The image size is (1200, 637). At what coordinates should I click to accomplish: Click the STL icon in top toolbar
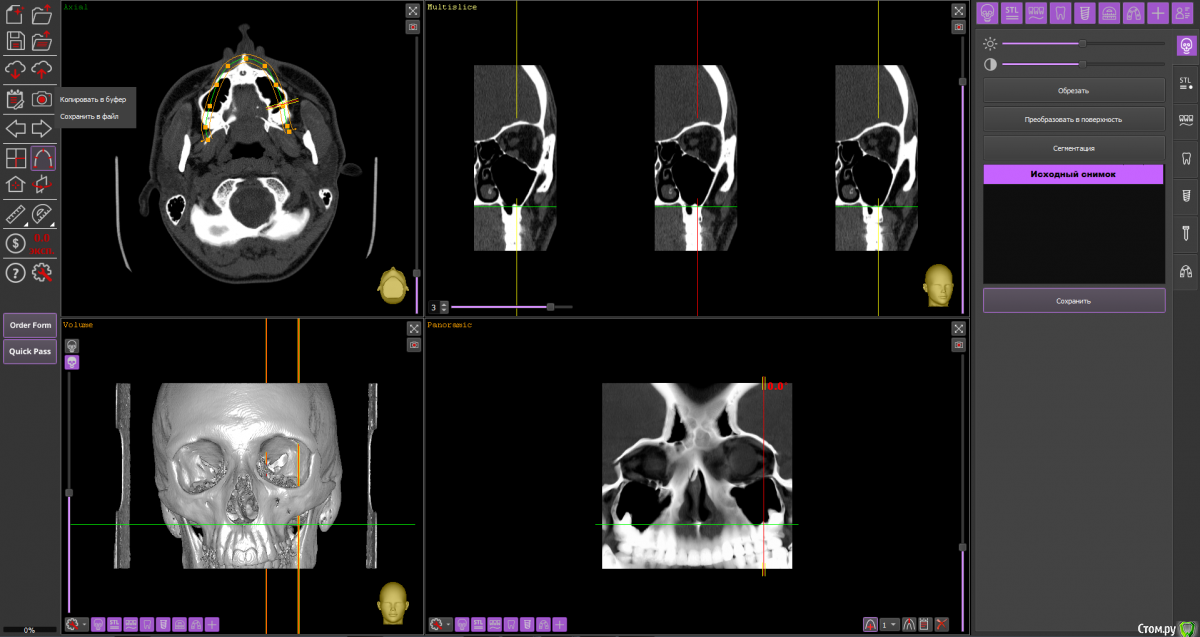(x=1011, y=13)
